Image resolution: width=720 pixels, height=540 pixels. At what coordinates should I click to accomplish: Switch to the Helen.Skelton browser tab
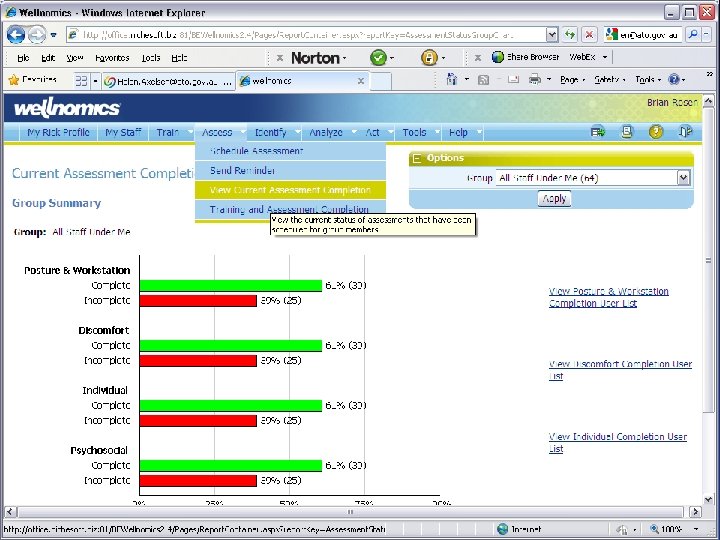click(x=168, y=81)
